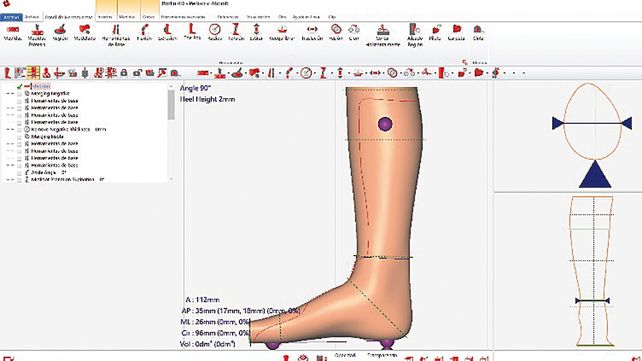Switch to the Clip ribbon tab

332,17
